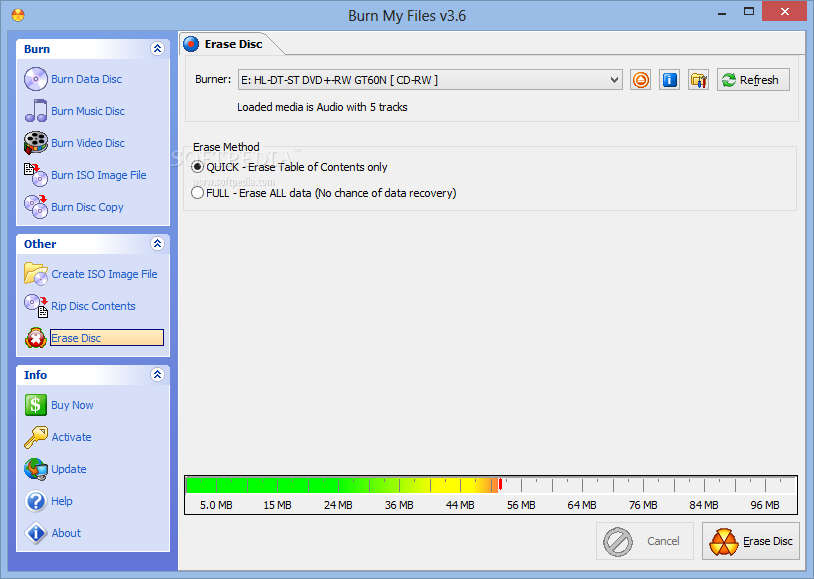Click the blue drive info button
Image resolution: width=814 pixels, height=579 pixels.
pos(669,80)
